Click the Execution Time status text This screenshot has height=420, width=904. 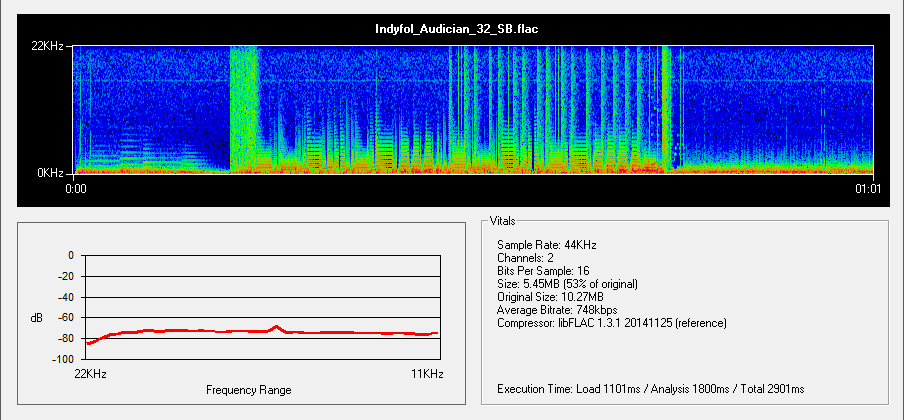[650, 388]
